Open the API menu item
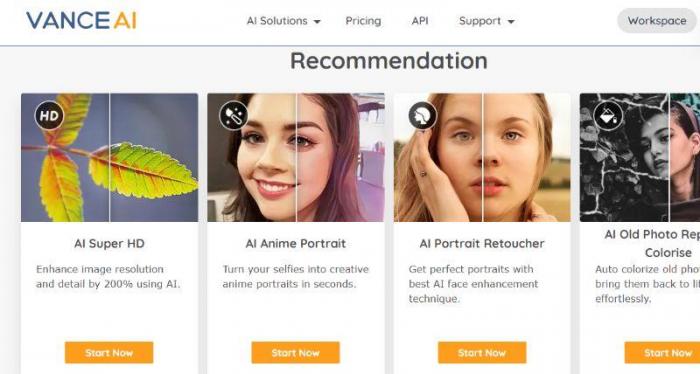 click(x=420, y=21)
